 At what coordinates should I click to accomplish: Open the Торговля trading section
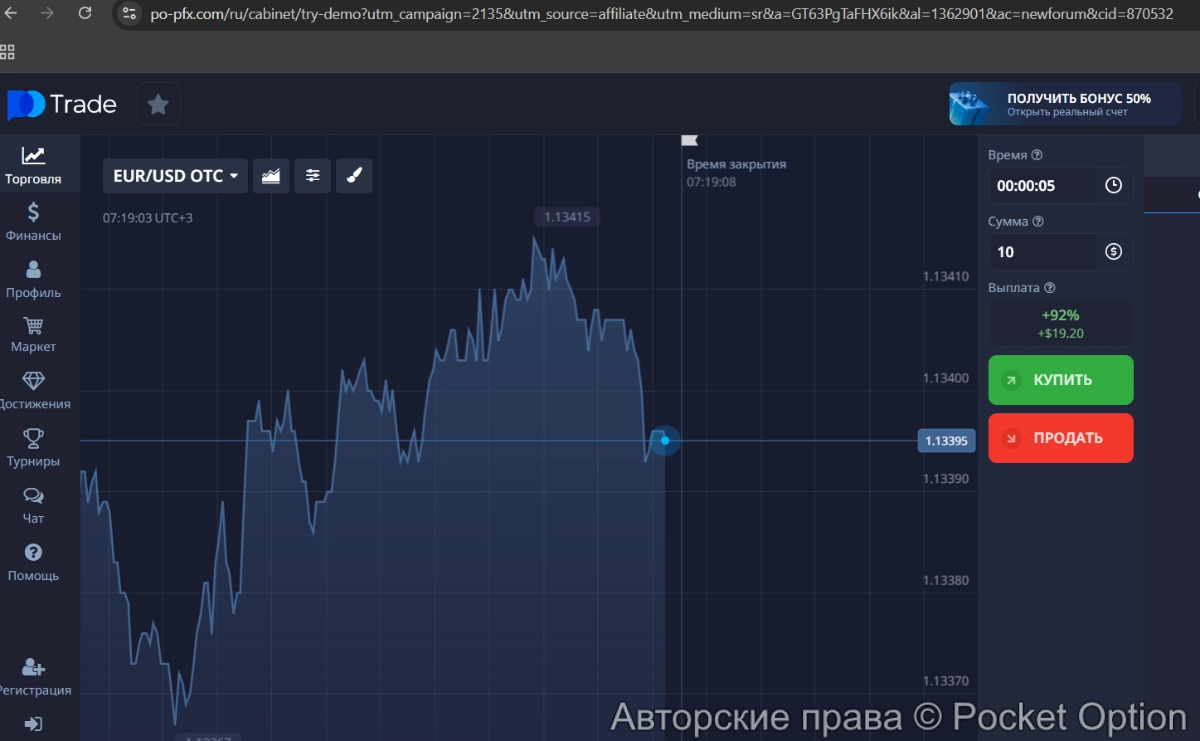(33, 166)
